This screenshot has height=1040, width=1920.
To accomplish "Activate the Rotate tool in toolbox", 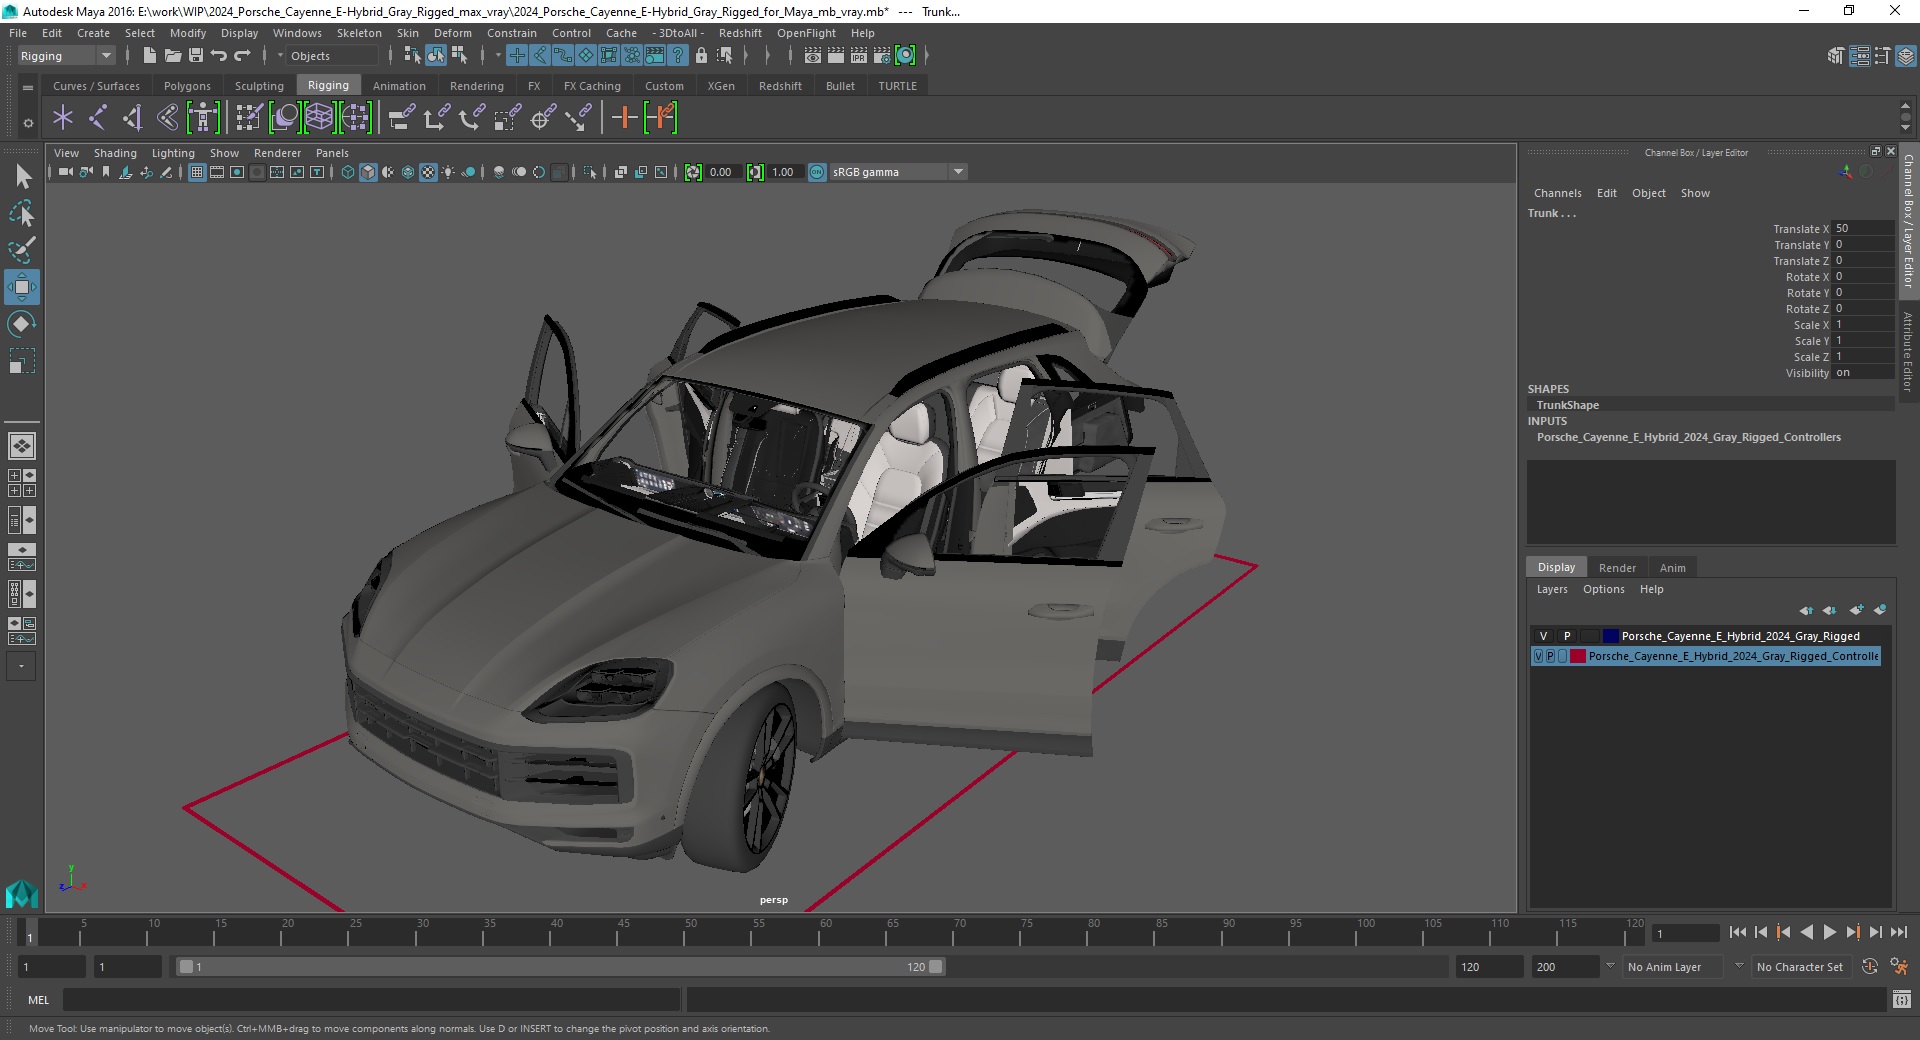I will pyautogui.click(x=21, y=324).
